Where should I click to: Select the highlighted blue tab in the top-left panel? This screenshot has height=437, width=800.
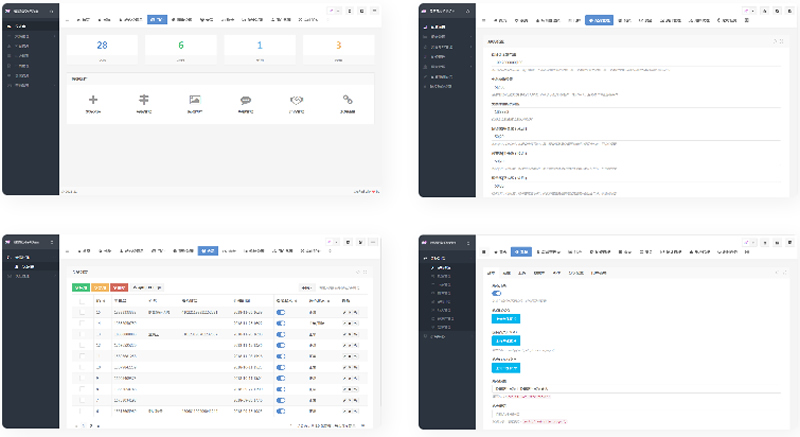(x=158, y=19)
